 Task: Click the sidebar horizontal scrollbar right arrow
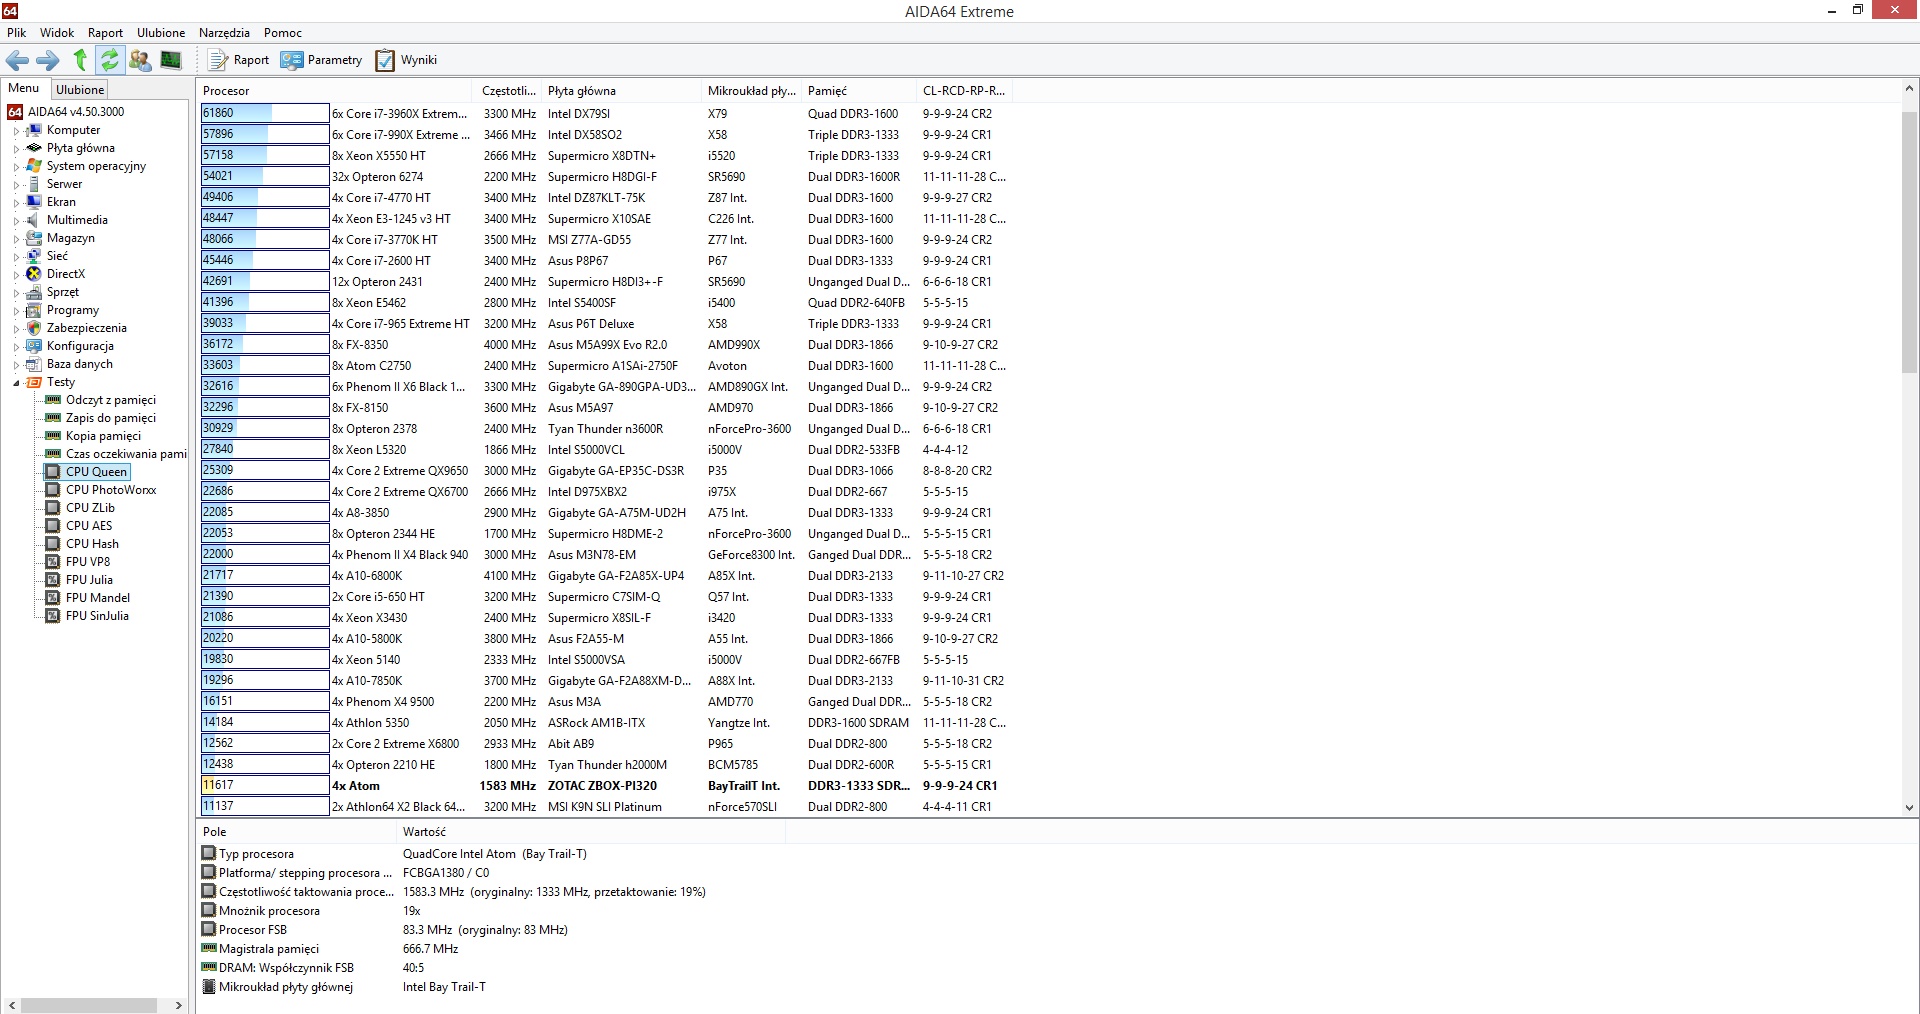coord(179,1005)
